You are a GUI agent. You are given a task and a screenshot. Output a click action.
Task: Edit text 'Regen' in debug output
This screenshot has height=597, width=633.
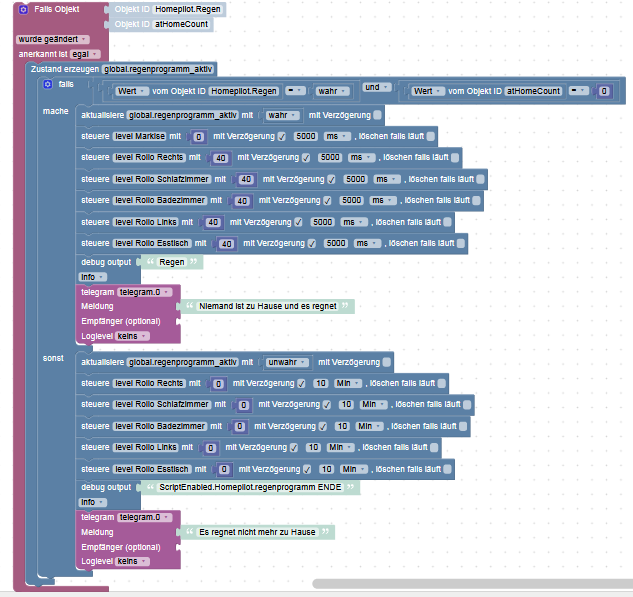coord(172,262)
